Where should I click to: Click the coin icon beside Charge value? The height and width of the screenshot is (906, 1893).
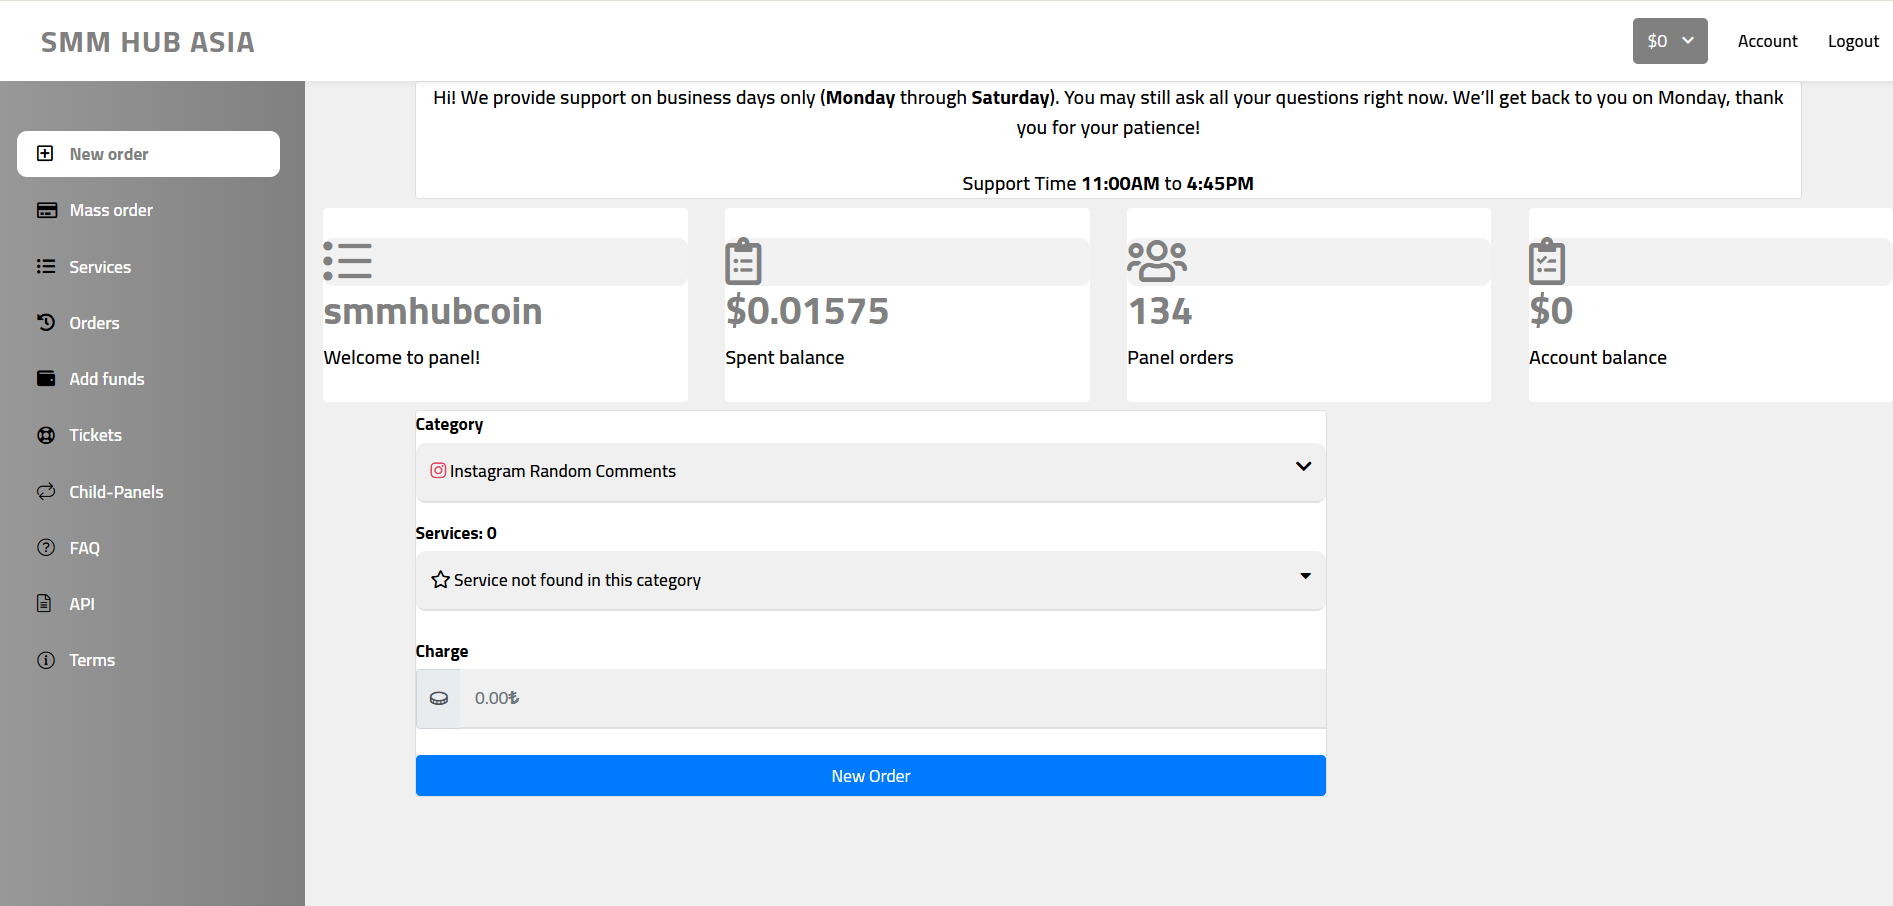439,698
